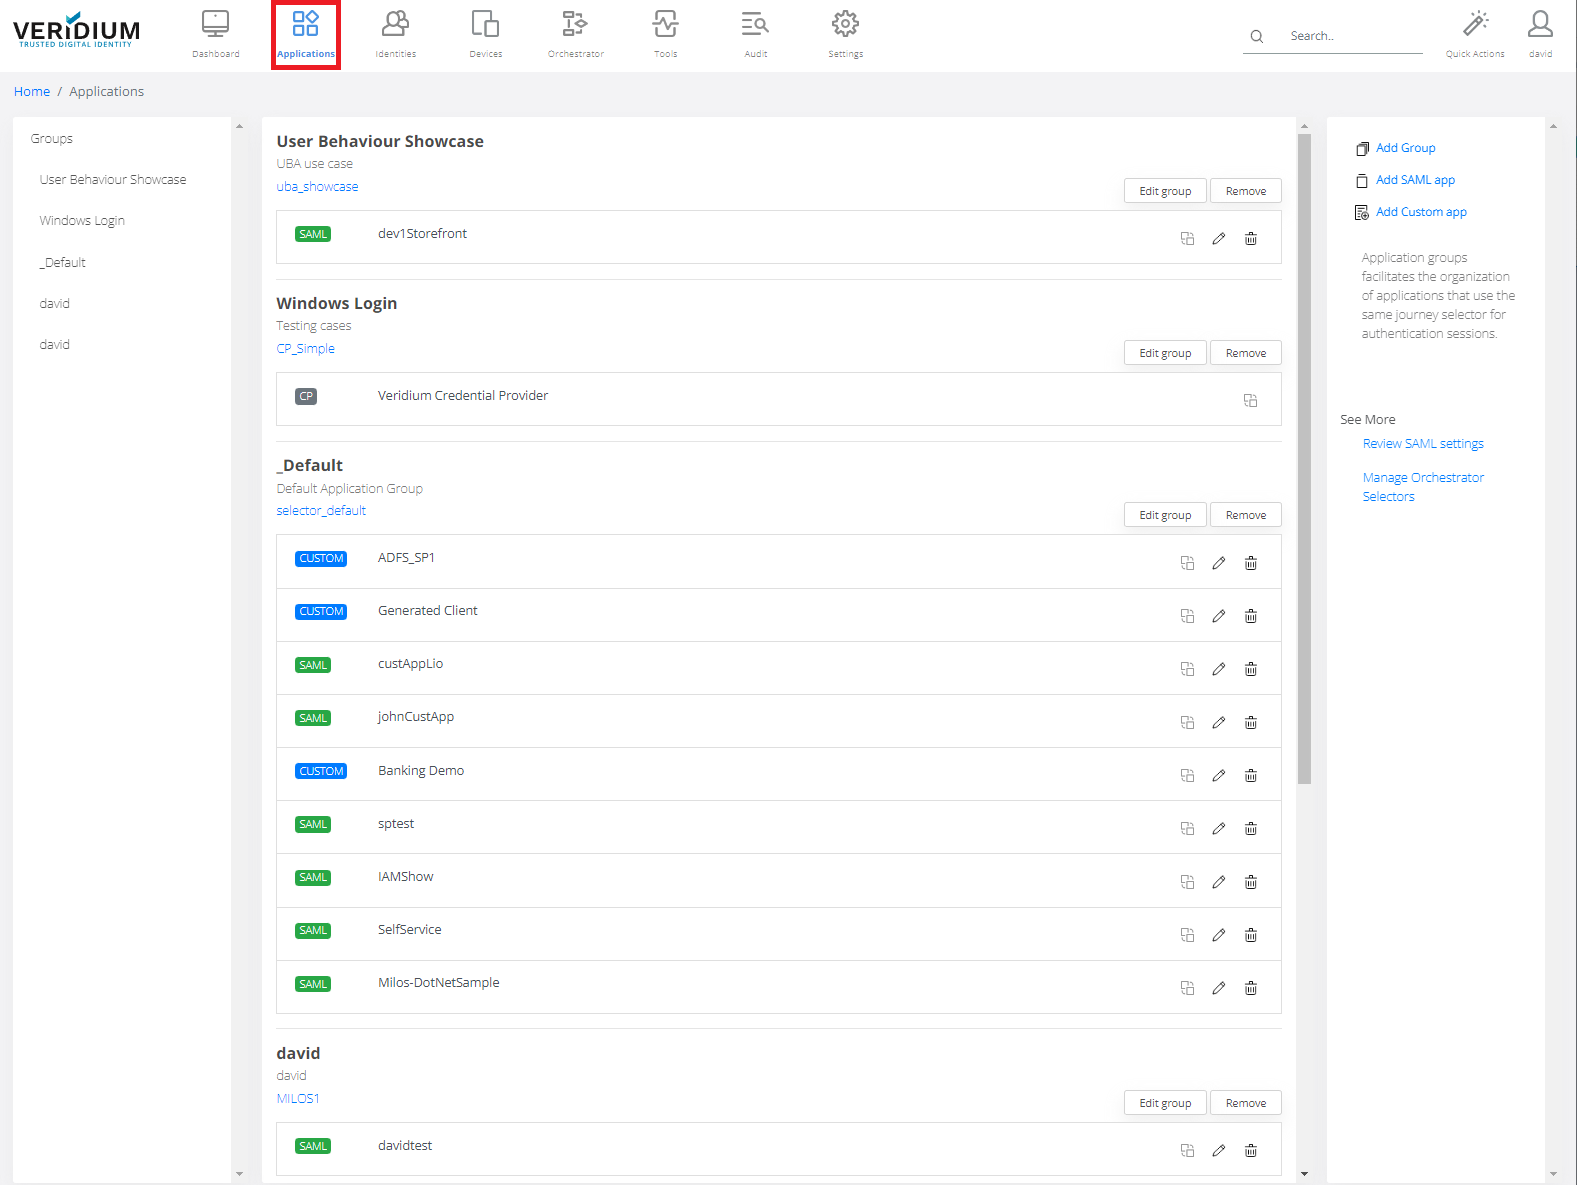Click Edit group for Windows Login

pos(1165,353)
